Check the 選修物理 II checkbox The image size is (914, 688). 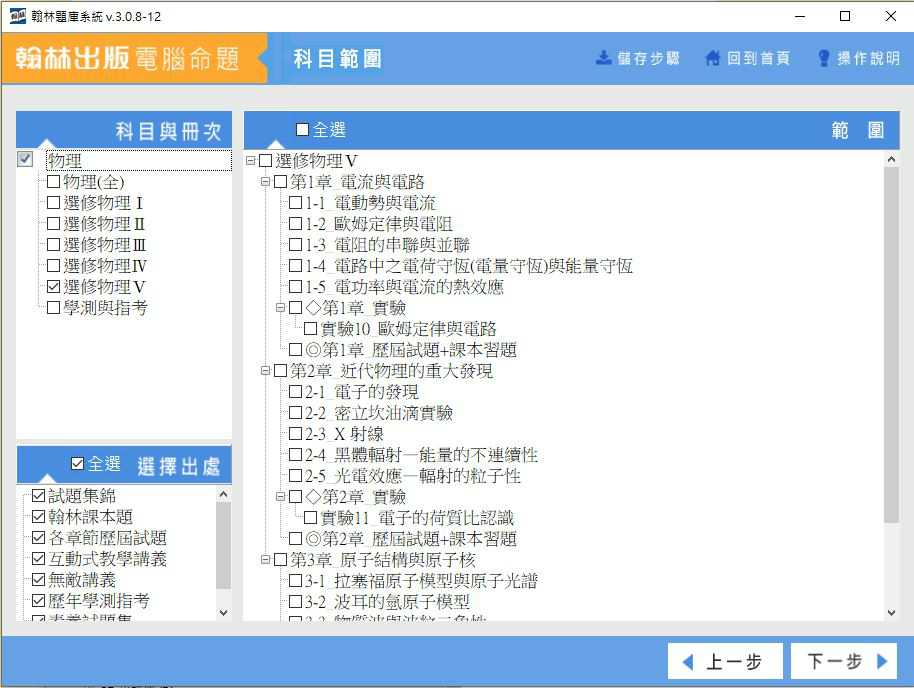[x=53, y=223]
